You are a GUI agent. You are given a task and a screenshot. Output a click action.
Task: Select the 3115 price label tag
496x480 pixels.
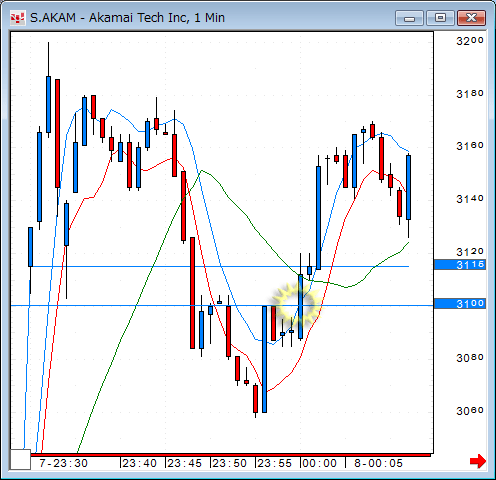tap(460, 265)
